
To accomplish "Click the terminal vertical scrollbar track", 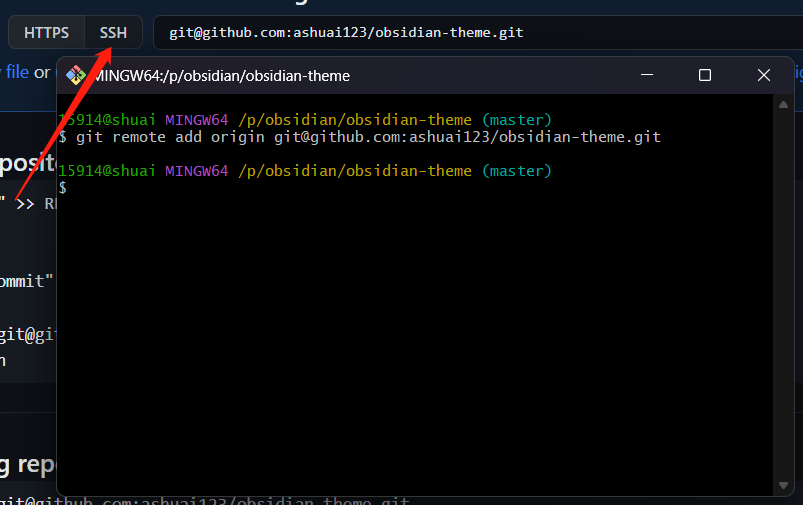I will click(x=785, y=300).
